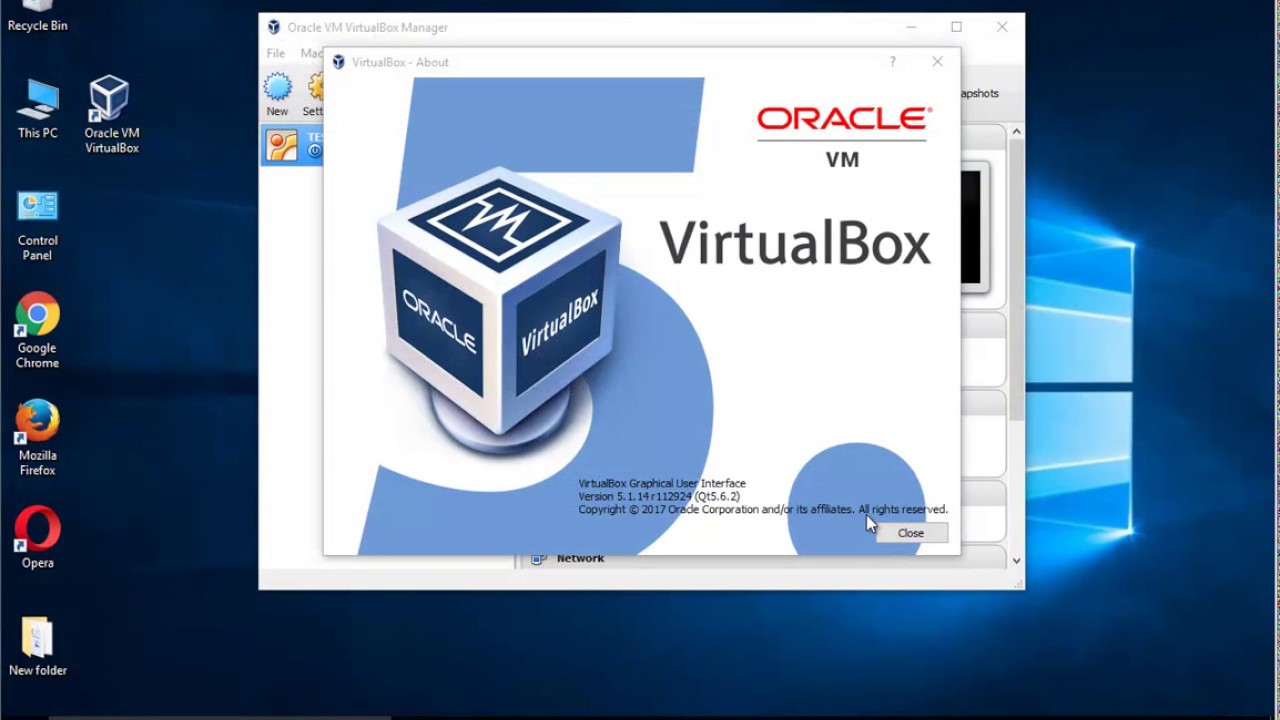
Task: Click the VirtualBox icon in Manager title bar
Action: pos(273,27)
